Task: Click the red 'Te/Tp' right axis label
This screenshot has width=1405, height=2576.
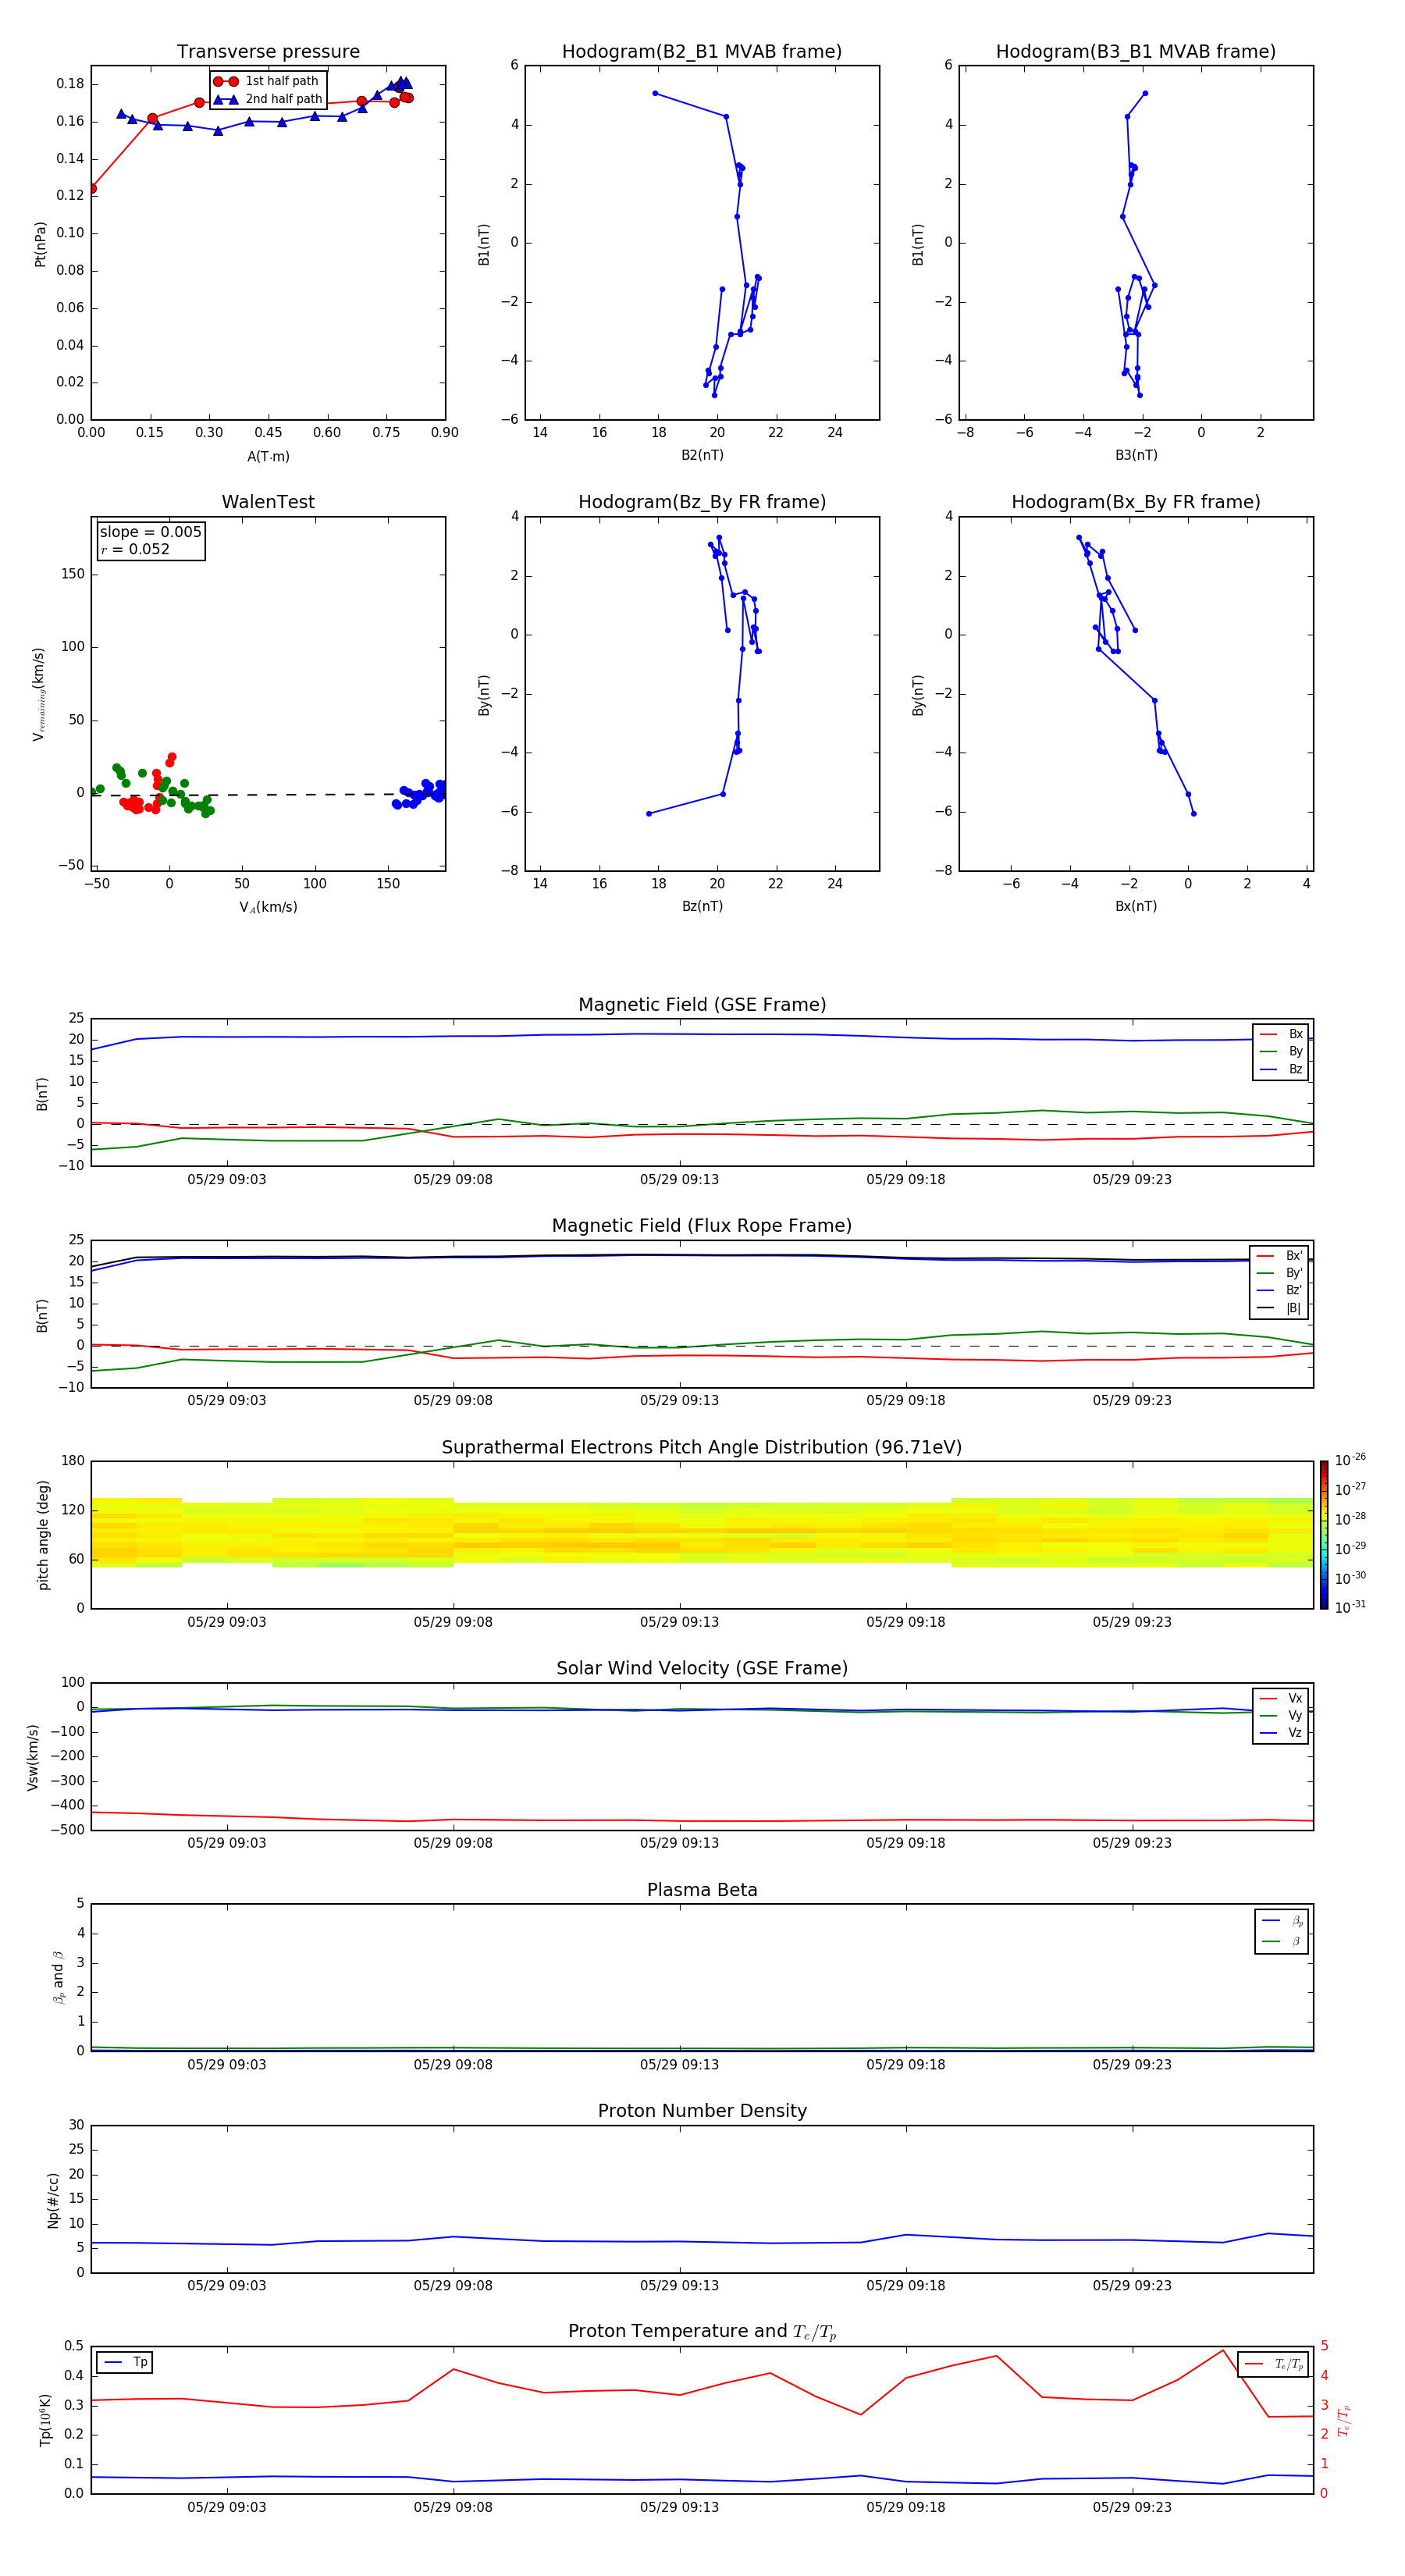Action: click(x=1343, y=2420)
